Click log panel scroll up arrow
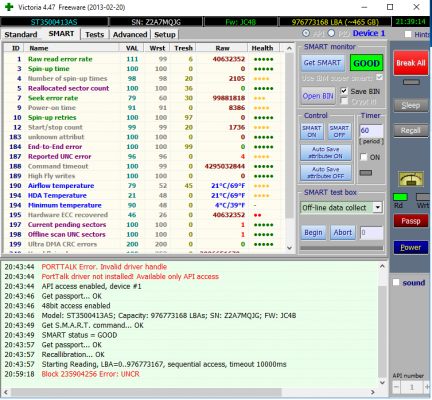The width and height of the screenshot is (432, 400). coord(382,266)
